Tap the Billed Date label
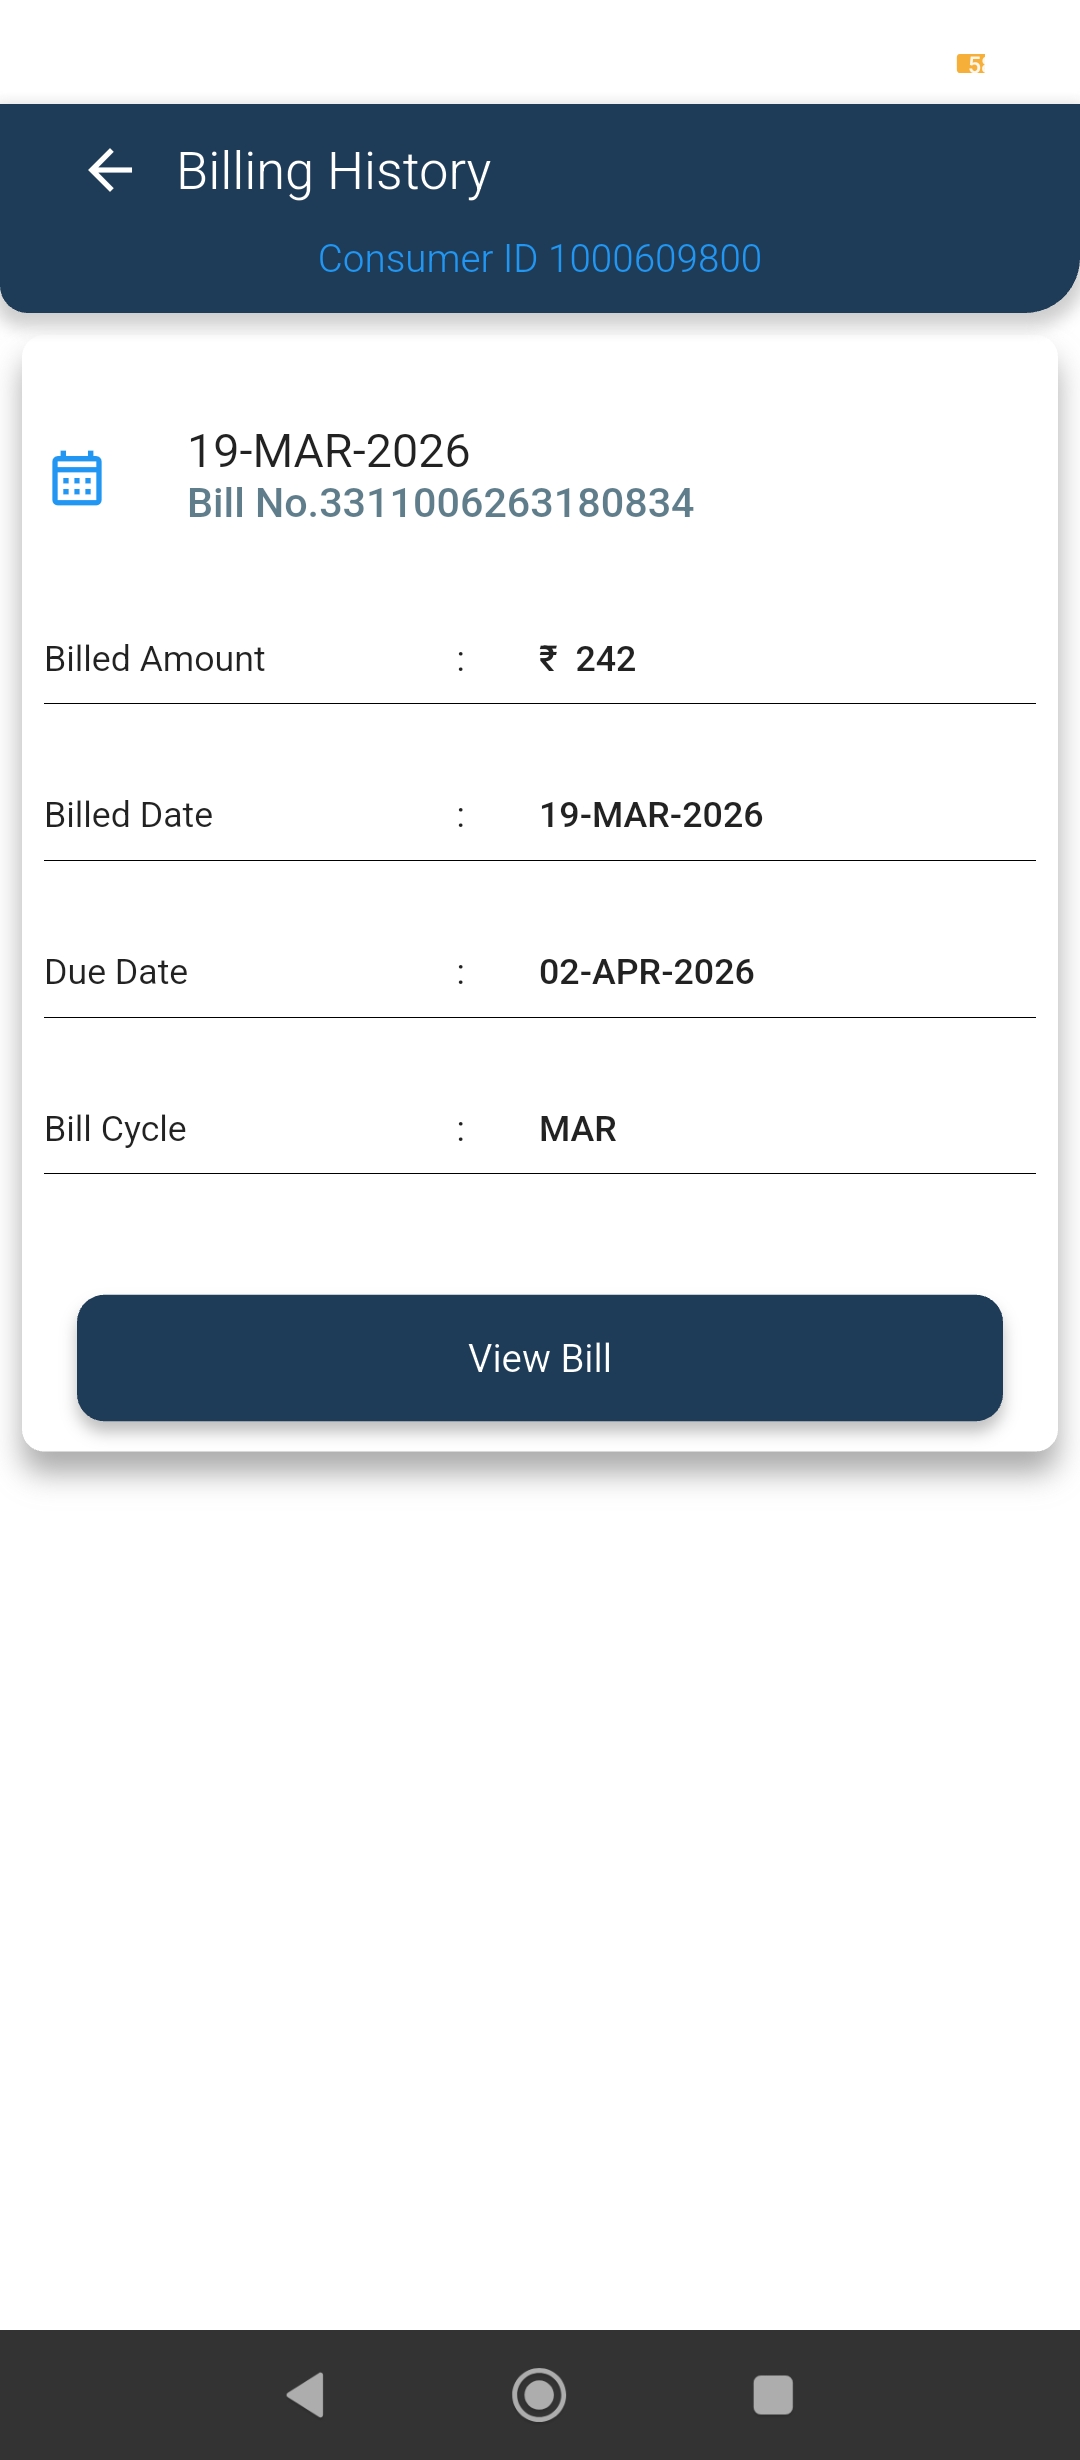 (x=129, y=815)
